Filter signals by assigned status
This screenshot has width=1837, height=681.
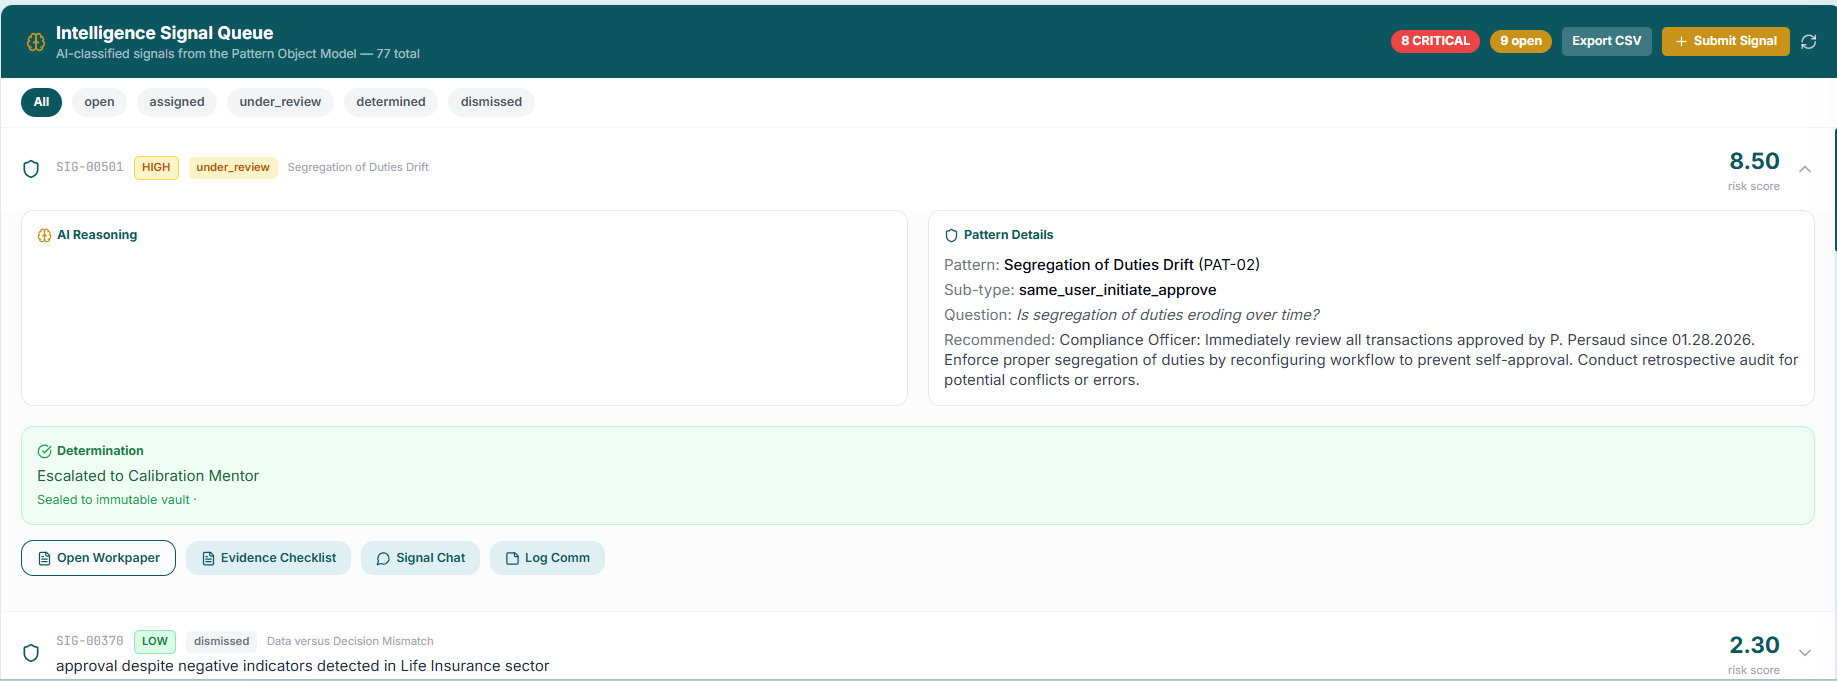tap(177, 102)
